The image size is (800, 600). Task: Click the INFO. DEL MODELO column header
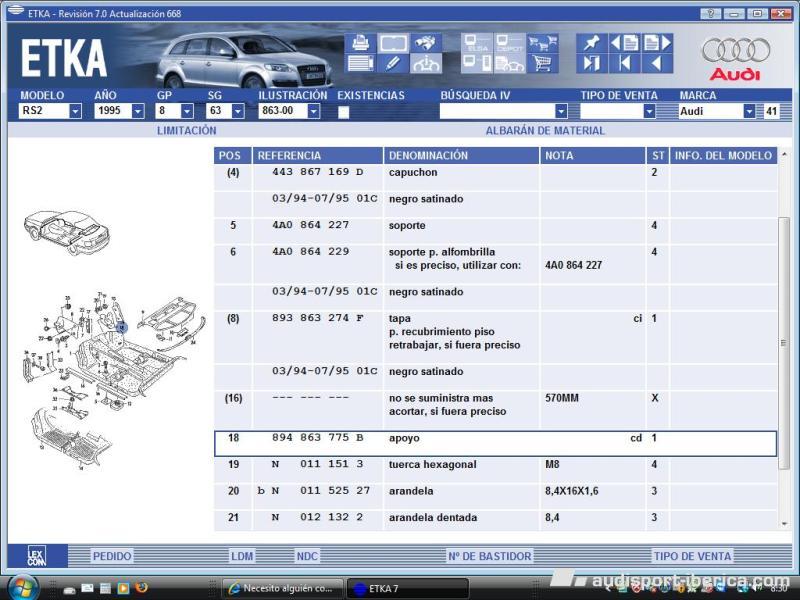(723, 156)
